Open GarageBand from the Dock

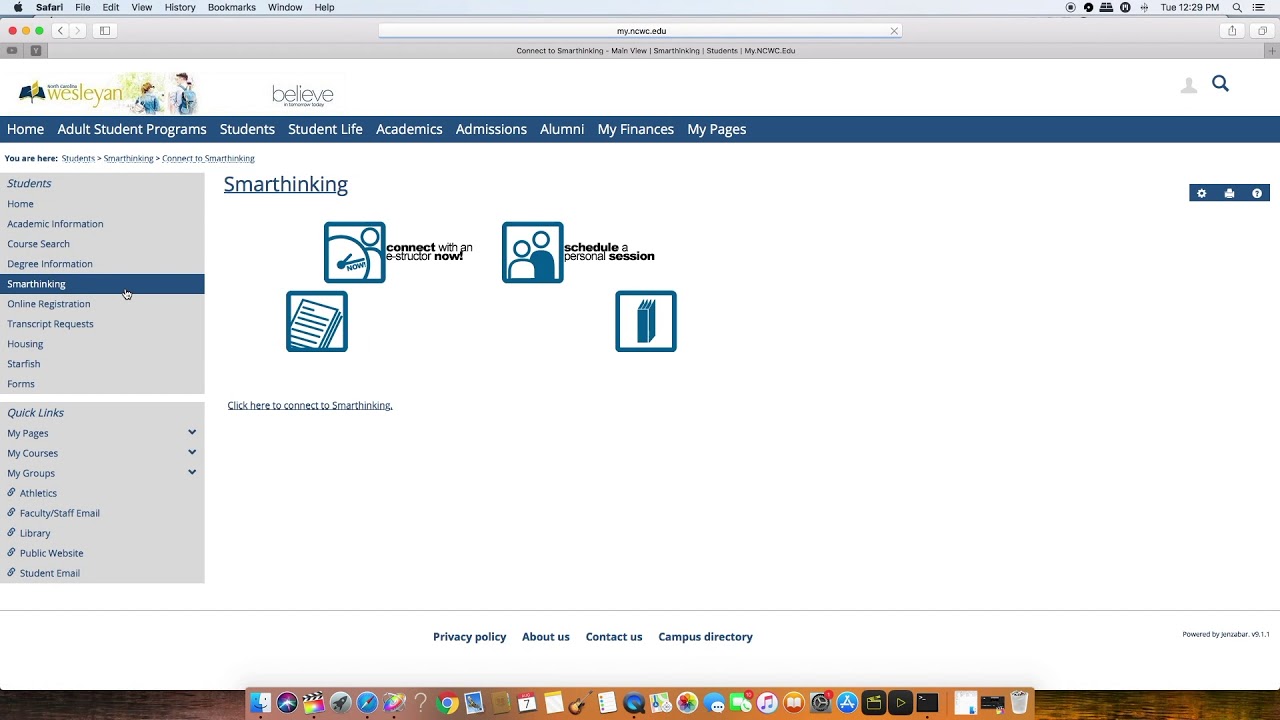[x=580, y=703]
